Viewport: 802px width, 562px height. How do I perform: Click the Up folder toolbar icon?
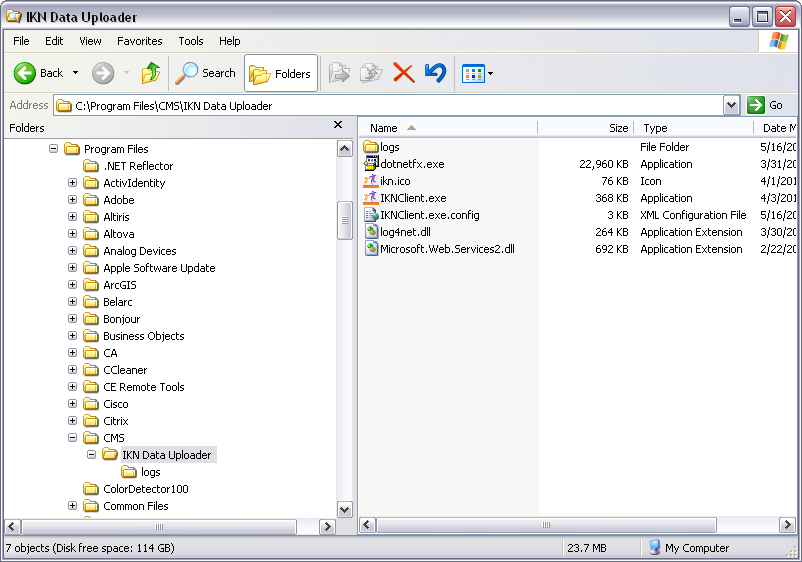point(151,73)
